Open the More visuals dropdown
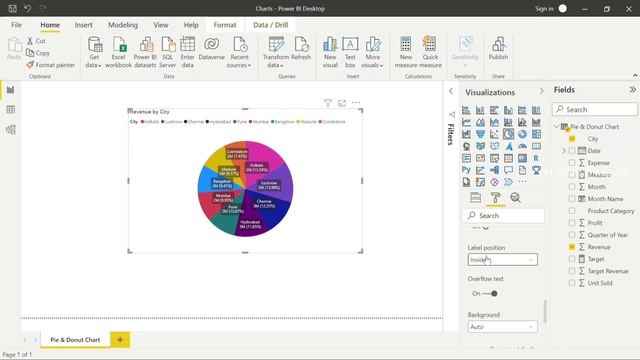The width and height of the screenshot is (640, 360). 372,52
